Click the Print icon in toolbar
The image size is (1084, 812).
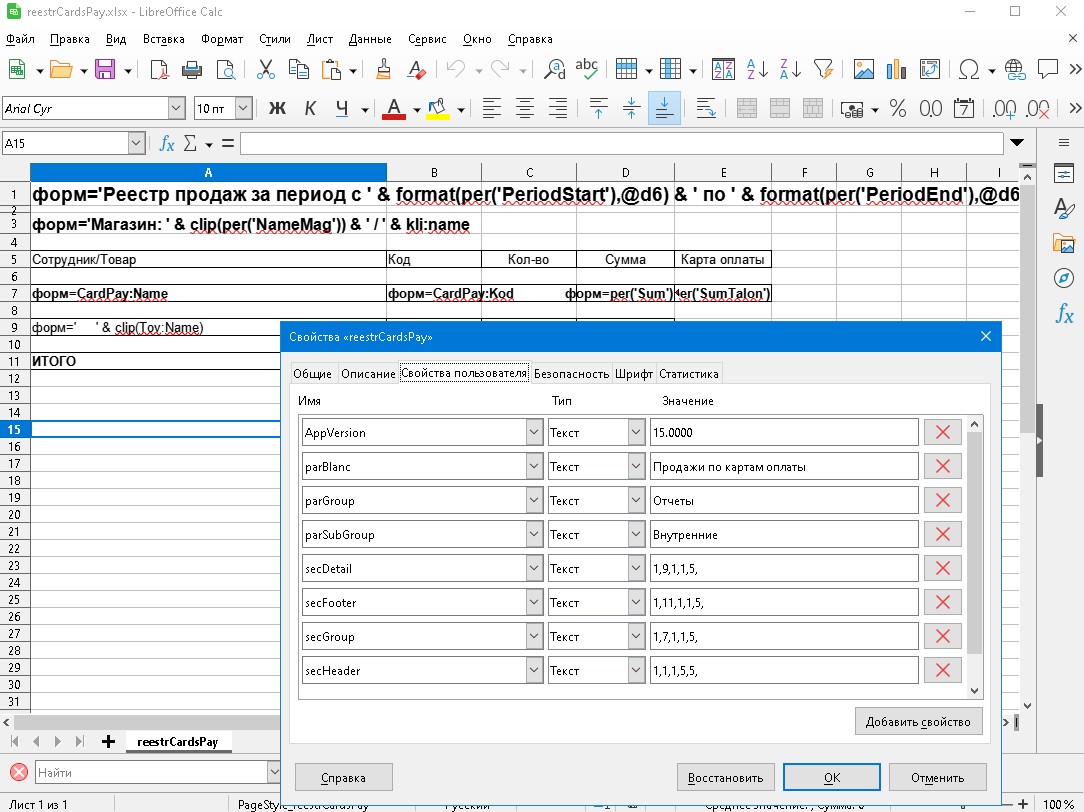pos(192,70)
